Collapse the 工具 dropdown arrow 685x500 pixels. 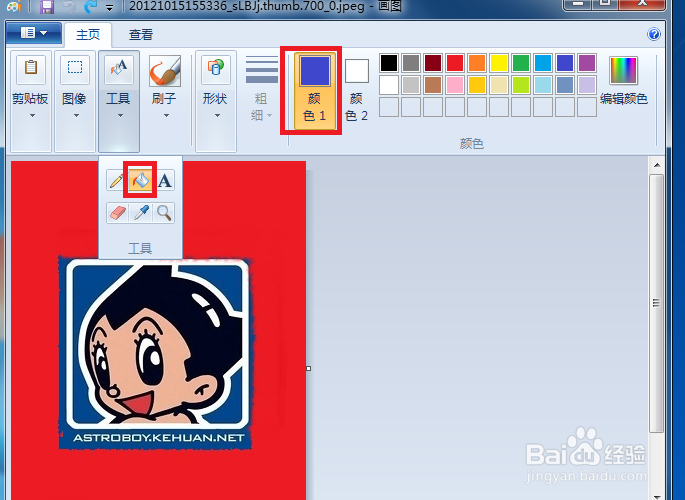point(120,116)
